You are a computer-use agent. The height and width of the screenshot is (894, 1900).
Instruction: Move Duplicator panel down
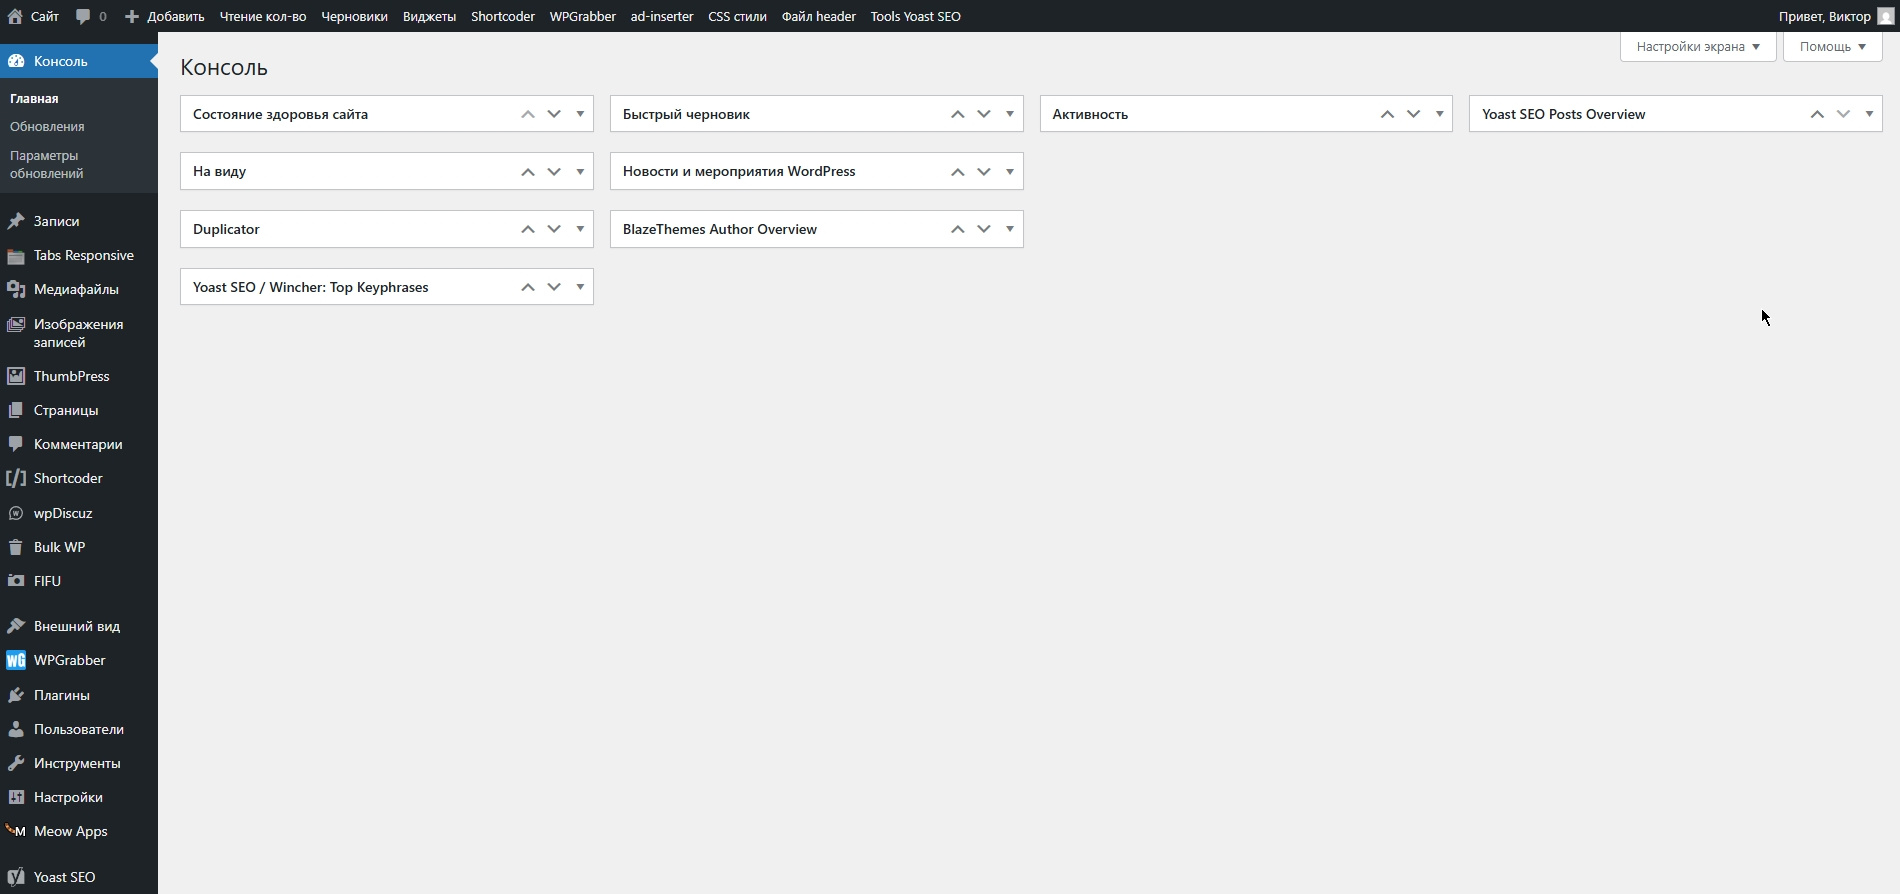tap(554, 229)
